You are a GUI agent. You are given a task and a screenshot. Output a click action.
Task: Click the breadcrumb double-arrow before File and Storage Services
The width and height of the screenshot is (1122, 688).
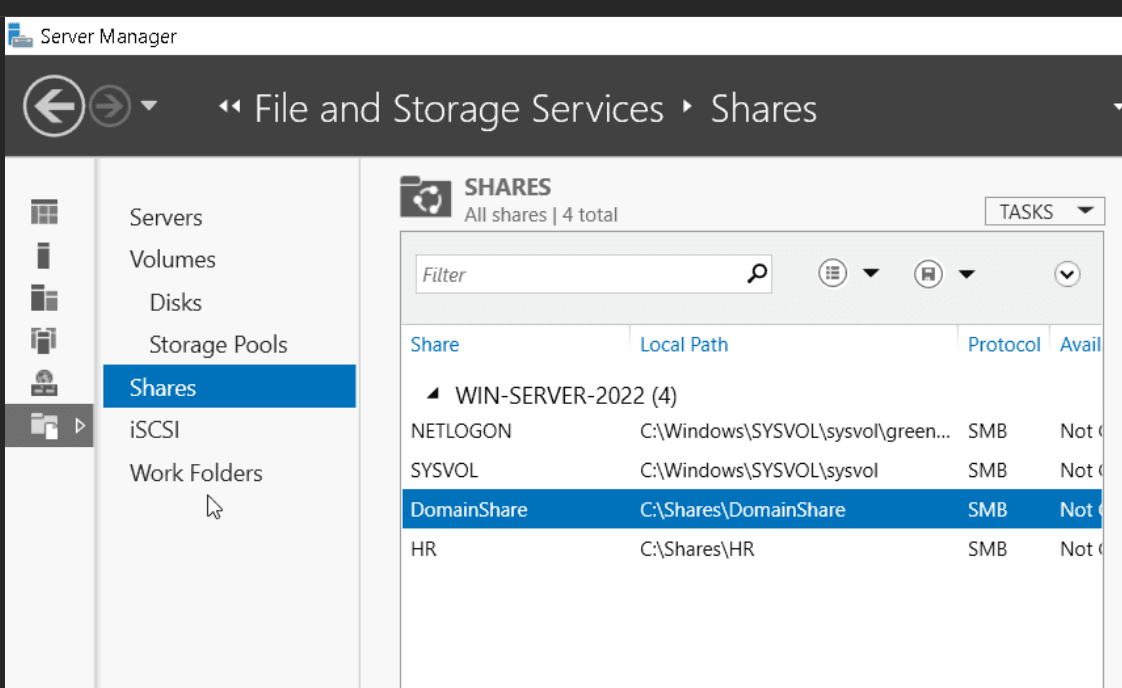coord(230,107)
